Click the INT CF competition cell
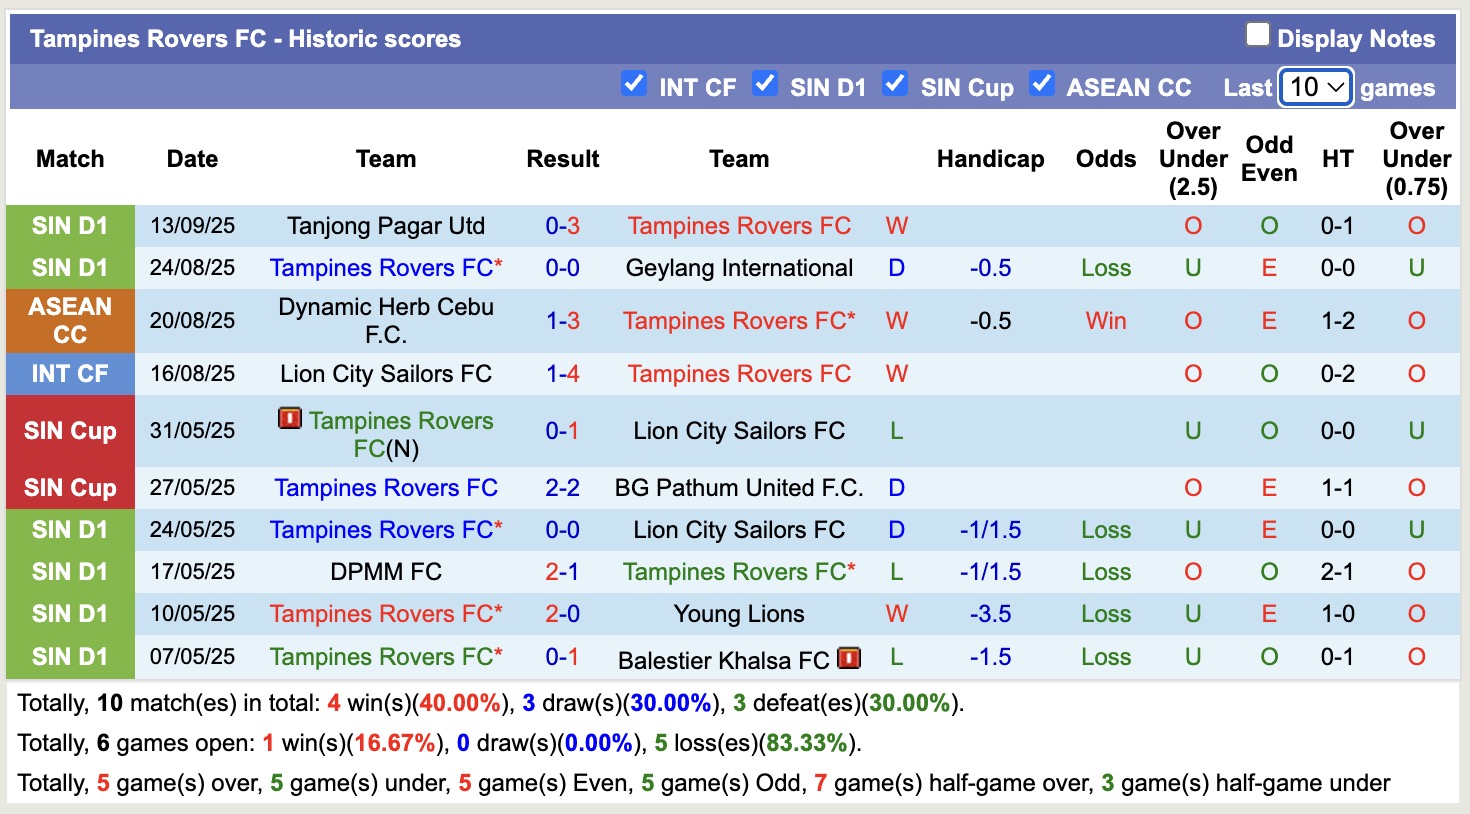 pyautogui.click(x=70, y=374)
